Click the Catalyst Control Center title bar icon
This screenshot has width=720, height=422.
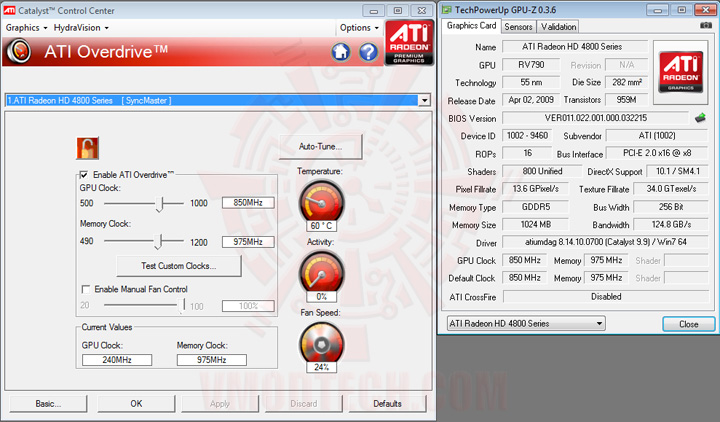coord(9,10)
